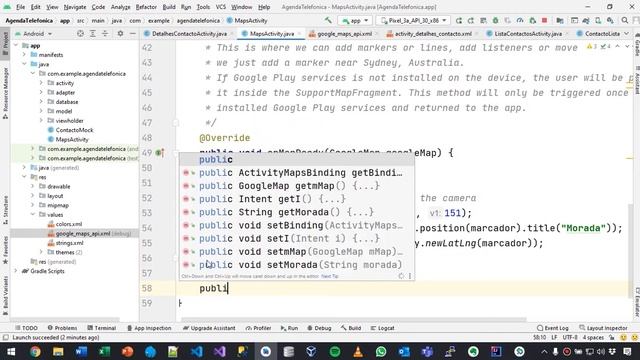Open the Problems tool window
The image size is (640, 360).
[x=62, y=328]
